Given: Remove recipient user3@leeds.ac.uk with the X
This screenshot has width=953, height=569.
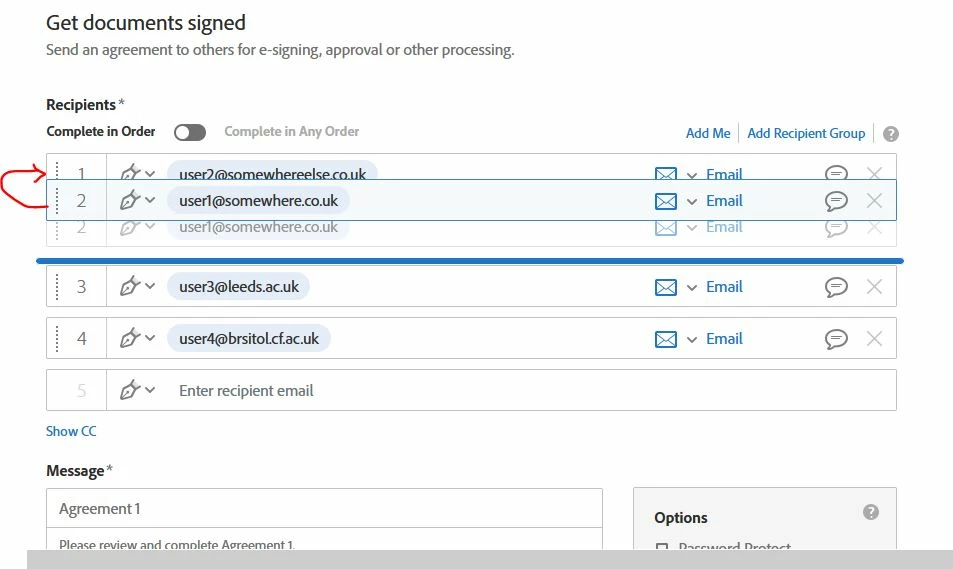Looking at the screenshot, I should pyautogui.click(x=874, y=286).
